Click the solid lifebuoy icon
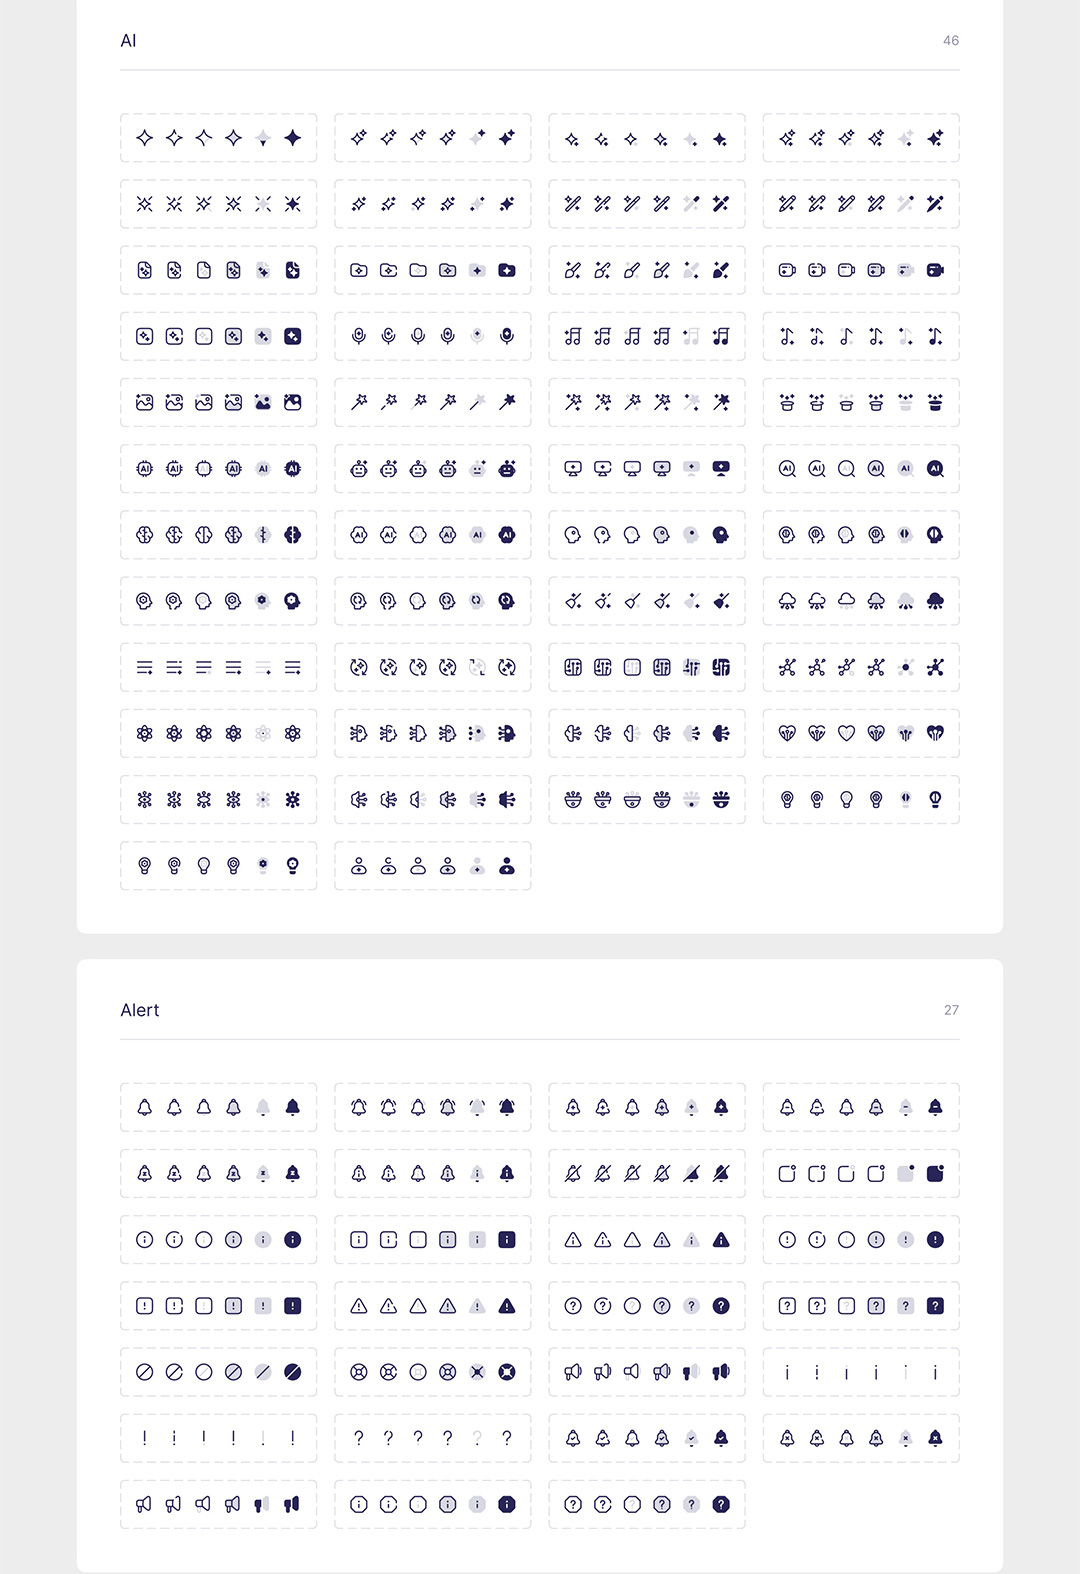 (507, 1372)
